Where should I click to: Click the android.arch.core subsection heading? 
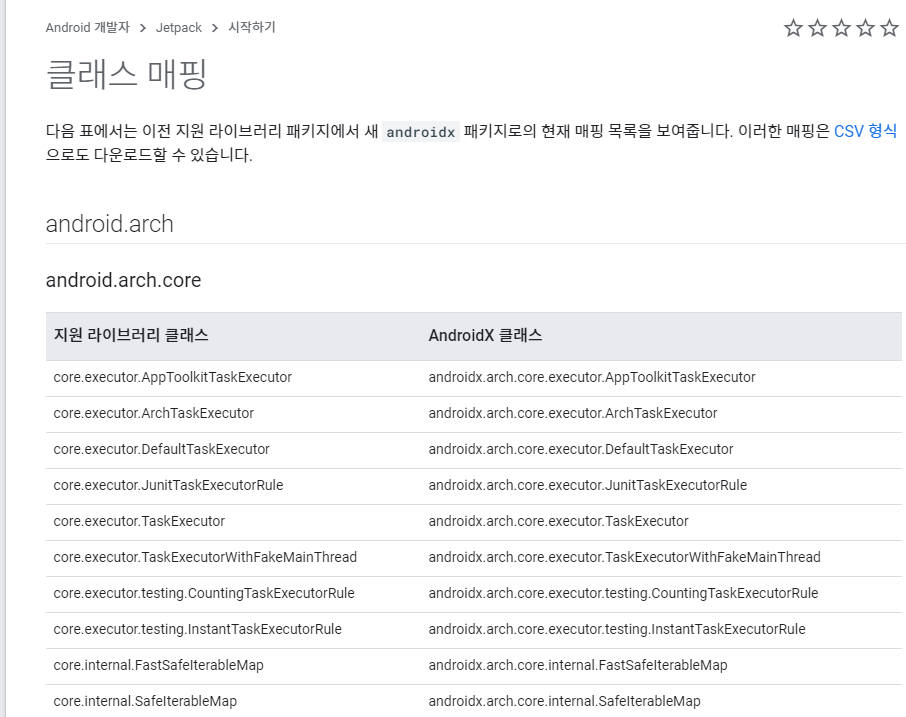[124, 280]
